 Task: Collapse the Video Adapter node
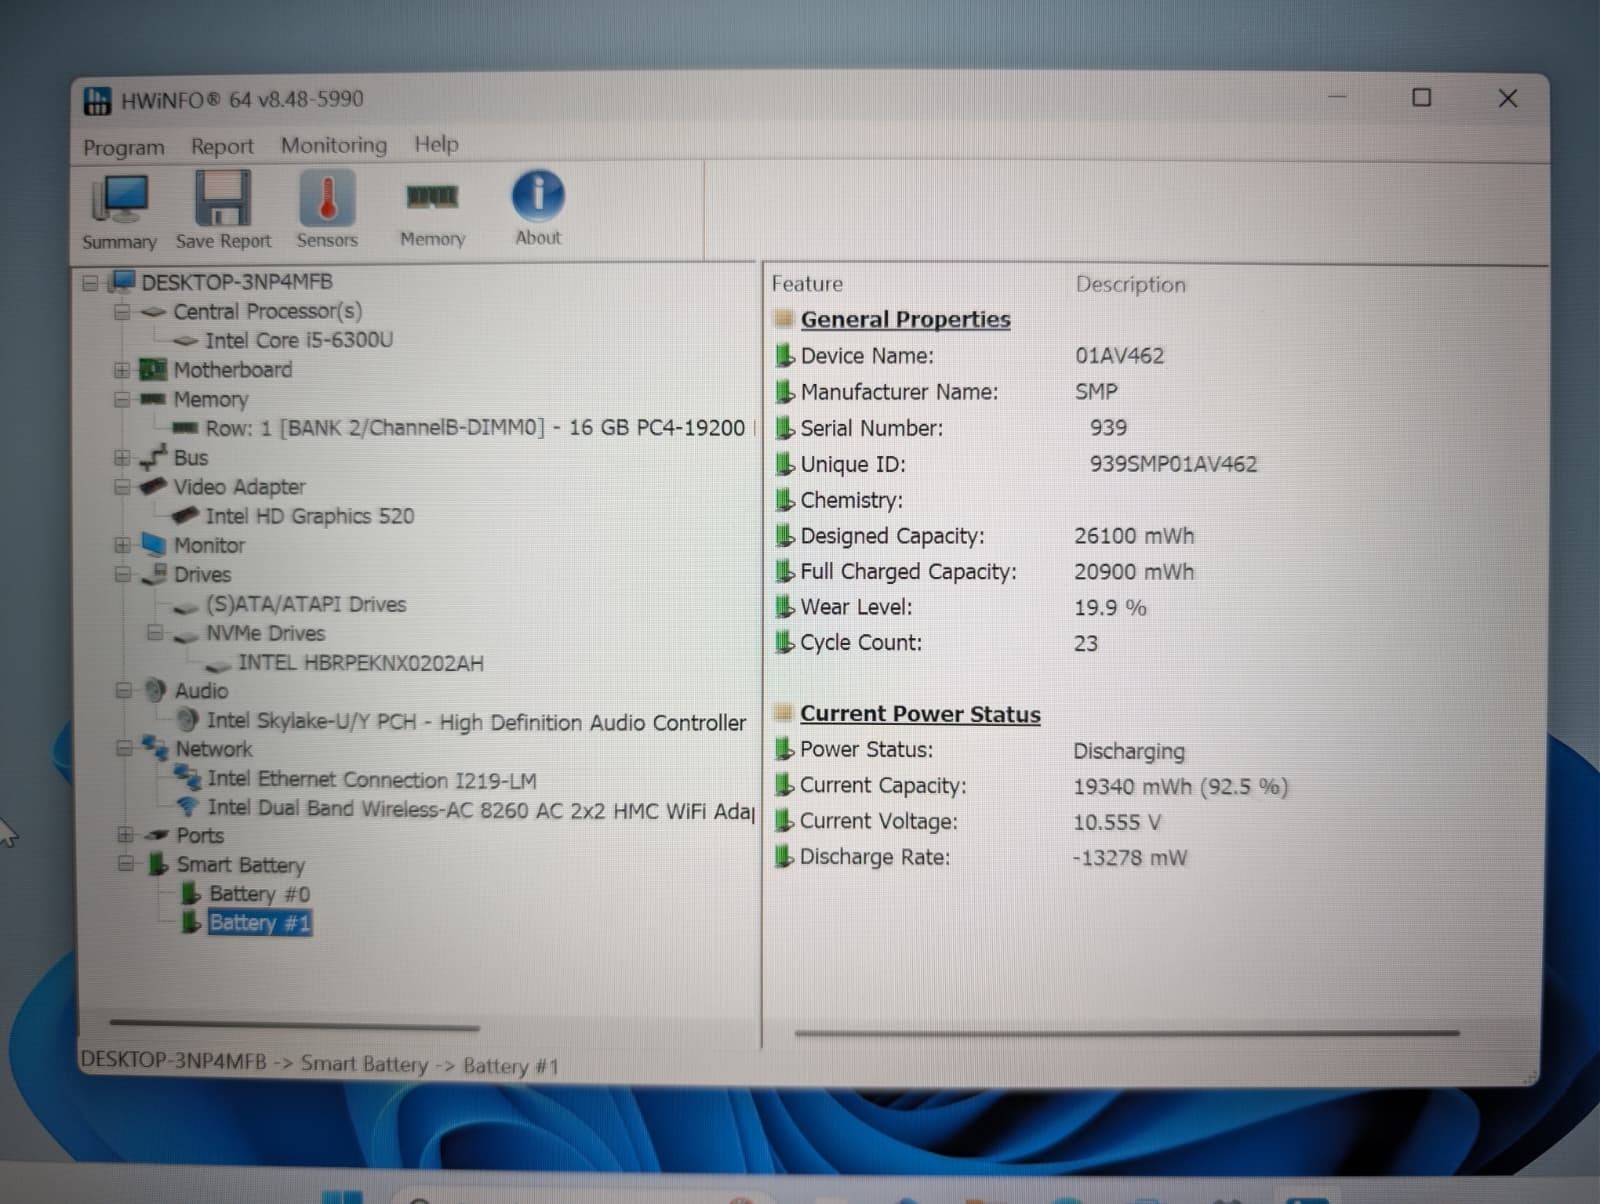[122, 487]
